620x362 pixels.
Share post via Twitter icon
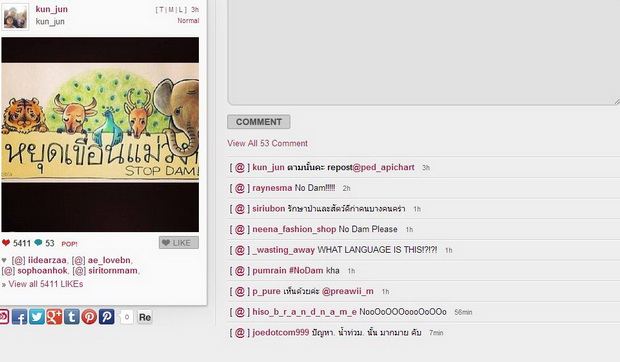[37, 317]
